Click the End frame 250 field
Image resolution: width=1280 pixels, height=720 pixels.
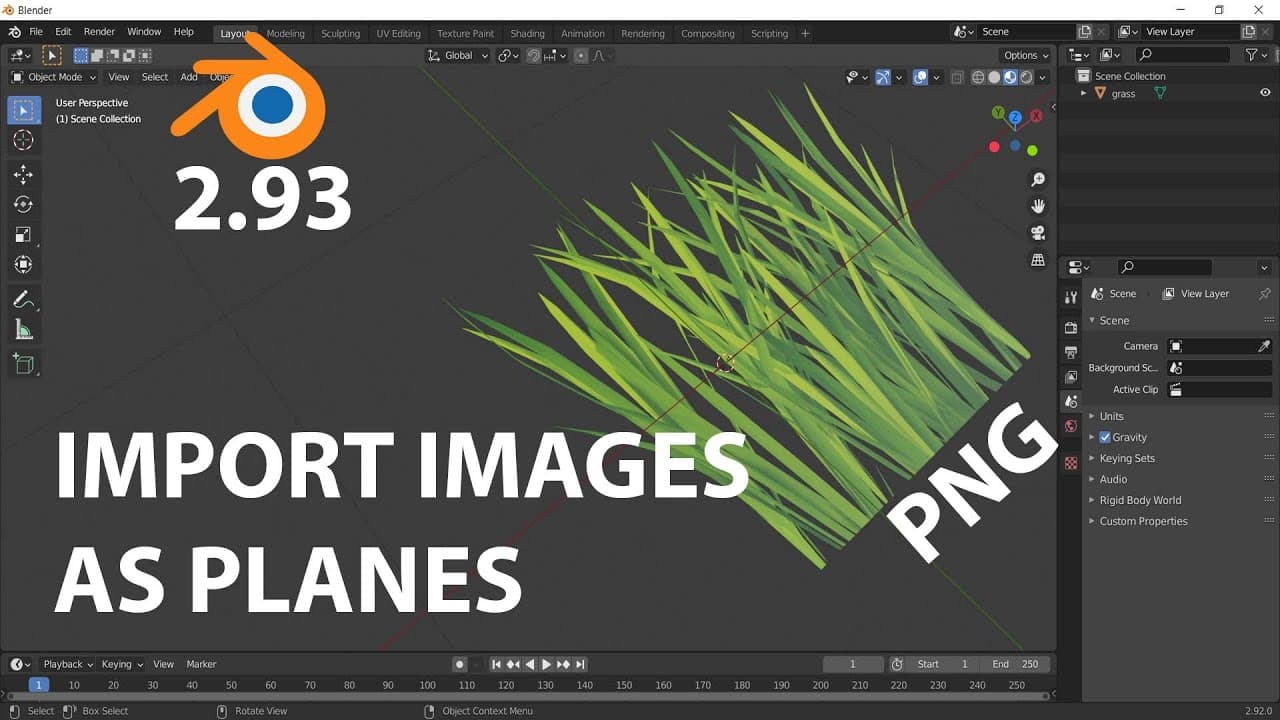pyautogui.click(x=1017, y=664)
